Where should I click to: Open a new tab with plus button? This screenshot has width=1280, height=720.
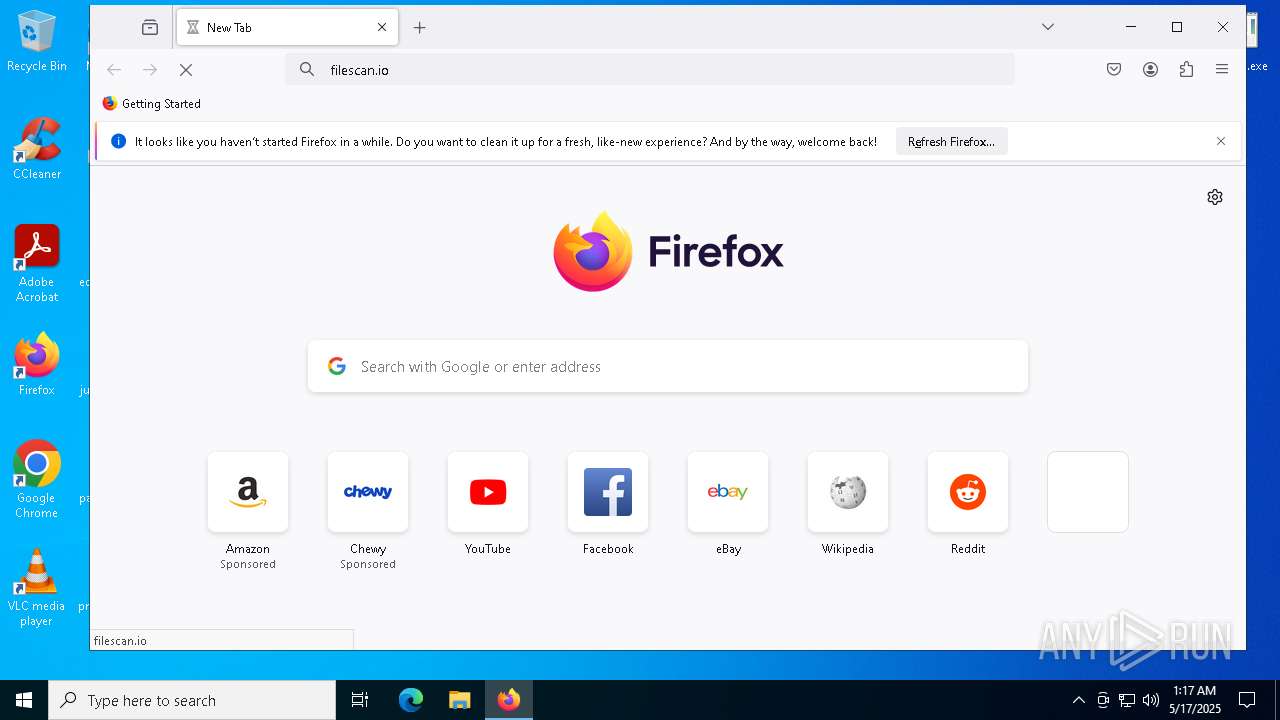pos(420,28)
